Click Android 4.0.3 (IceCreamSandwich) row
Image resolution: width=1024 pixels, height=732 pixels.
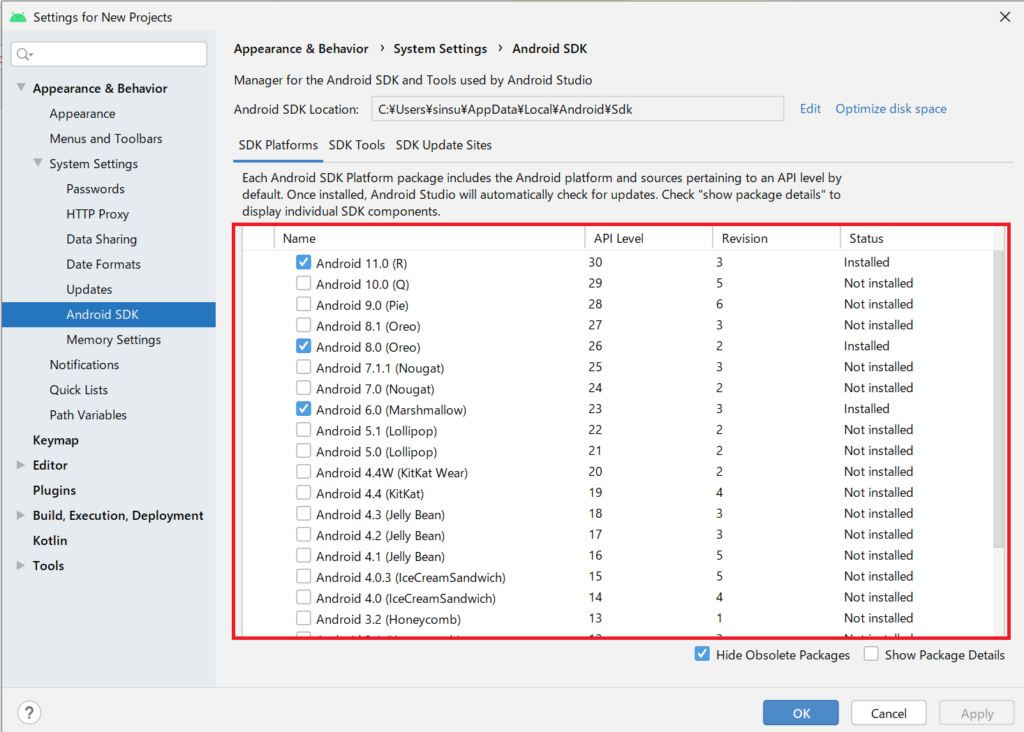(619, 577)
